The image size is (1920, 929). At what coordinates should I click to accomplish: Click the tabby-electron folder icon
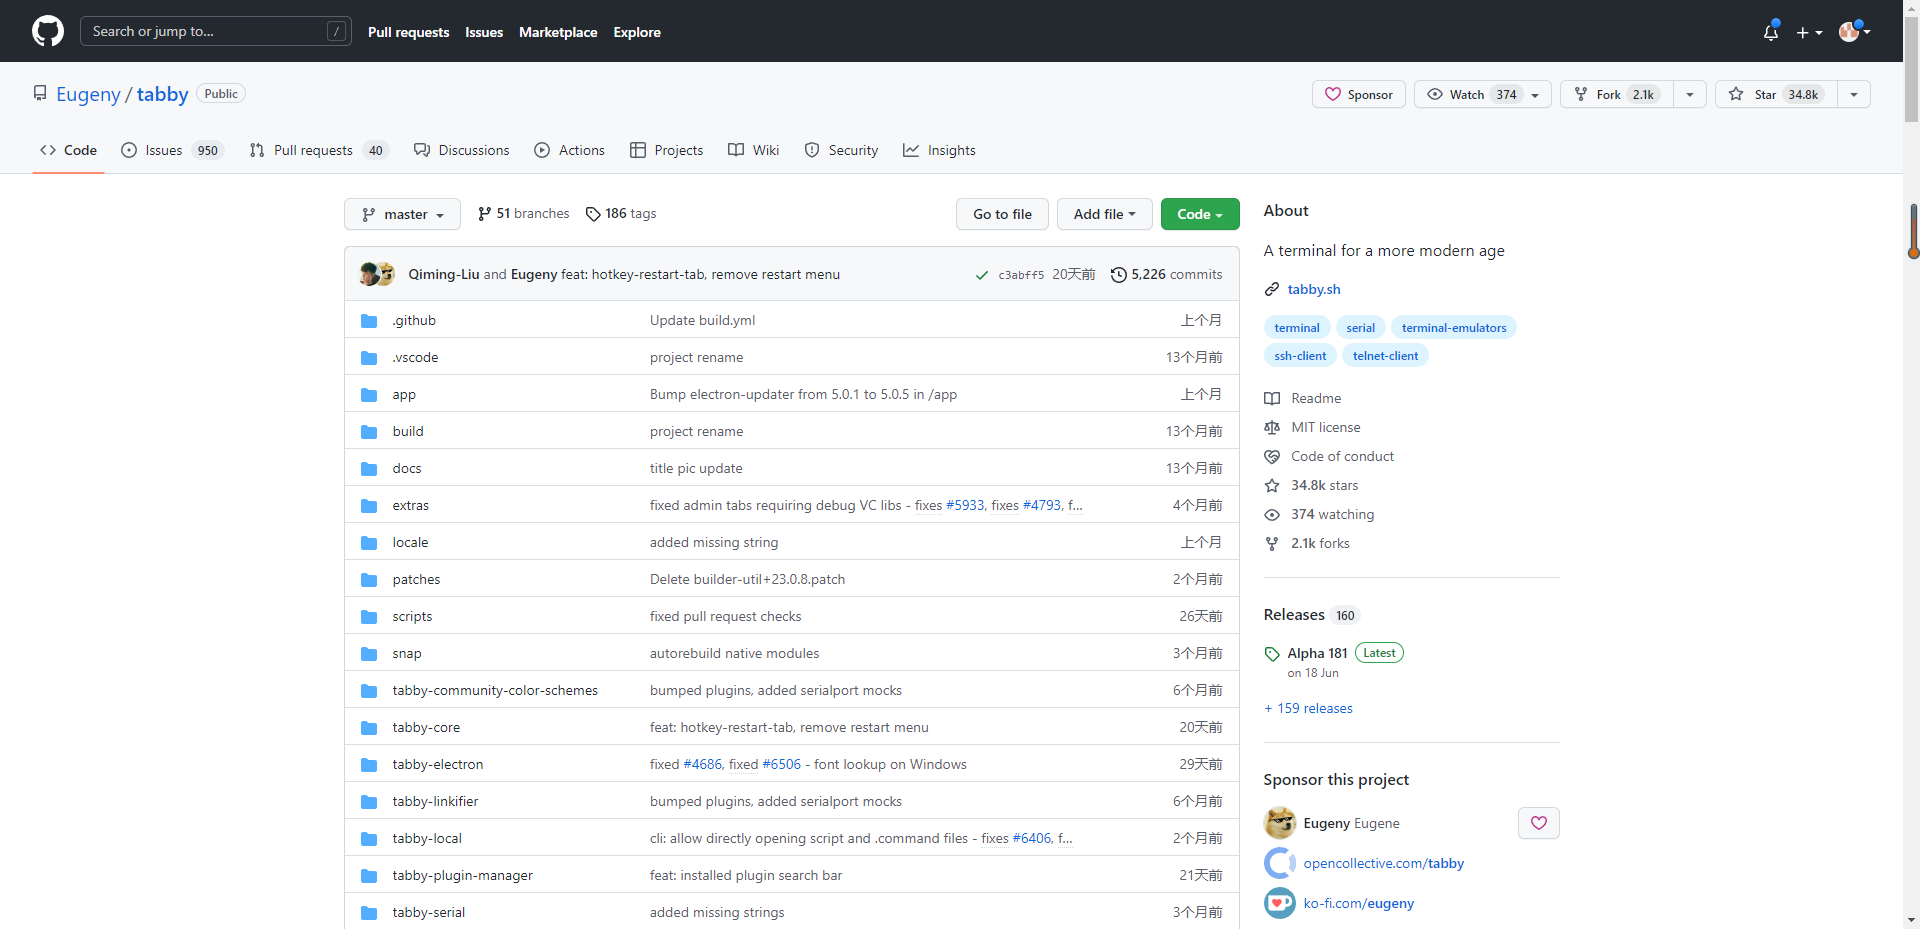pyautogui.click(x=369, y=765)
